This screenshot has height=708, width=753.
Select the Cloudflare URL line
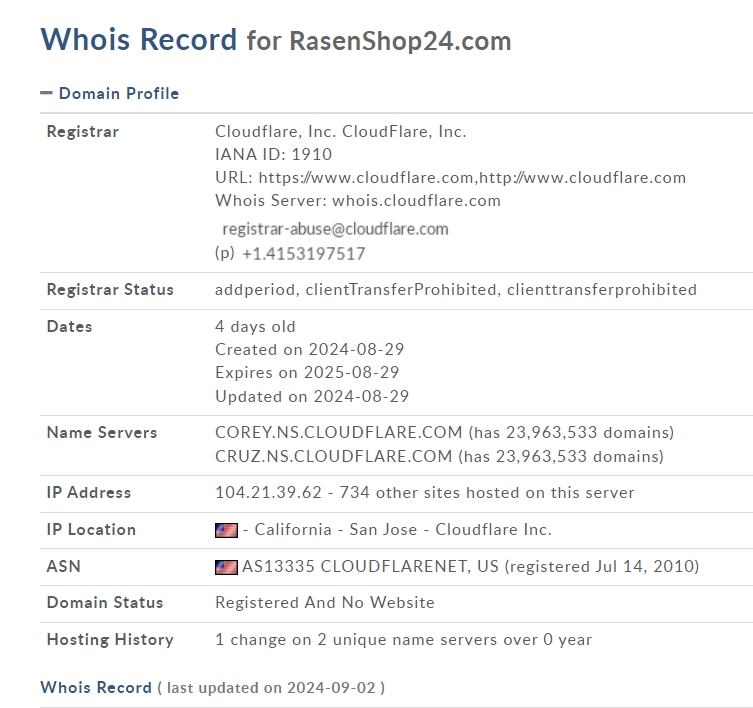(450, 178)
